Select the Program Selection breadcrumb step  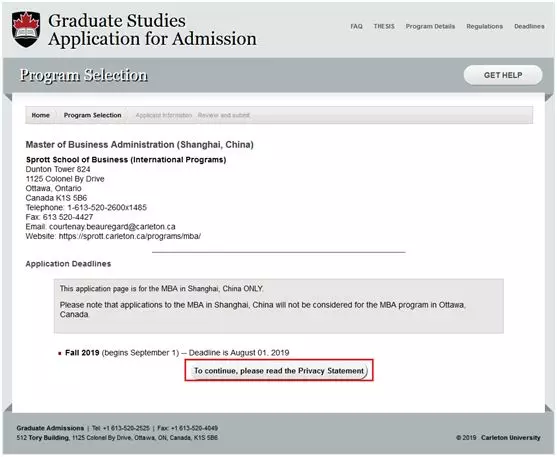[92, 115]
